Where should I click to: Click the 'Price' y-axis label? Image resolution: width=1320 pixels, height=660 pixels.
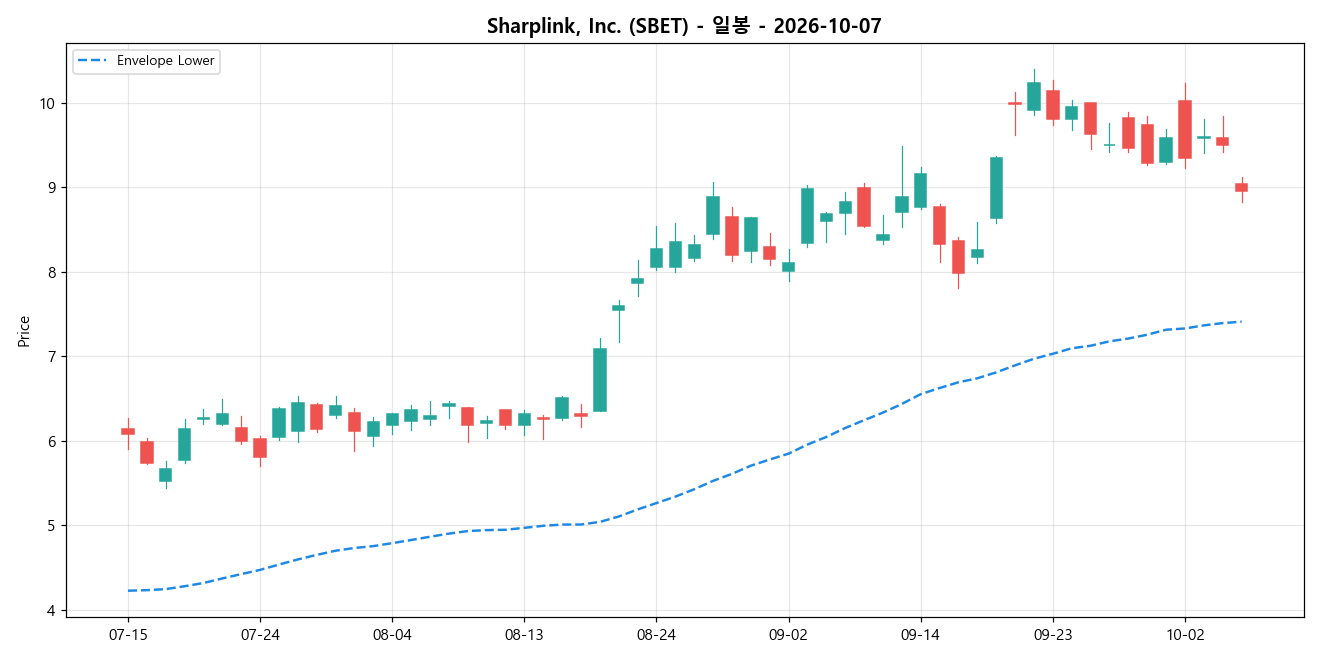pos(24,331)
